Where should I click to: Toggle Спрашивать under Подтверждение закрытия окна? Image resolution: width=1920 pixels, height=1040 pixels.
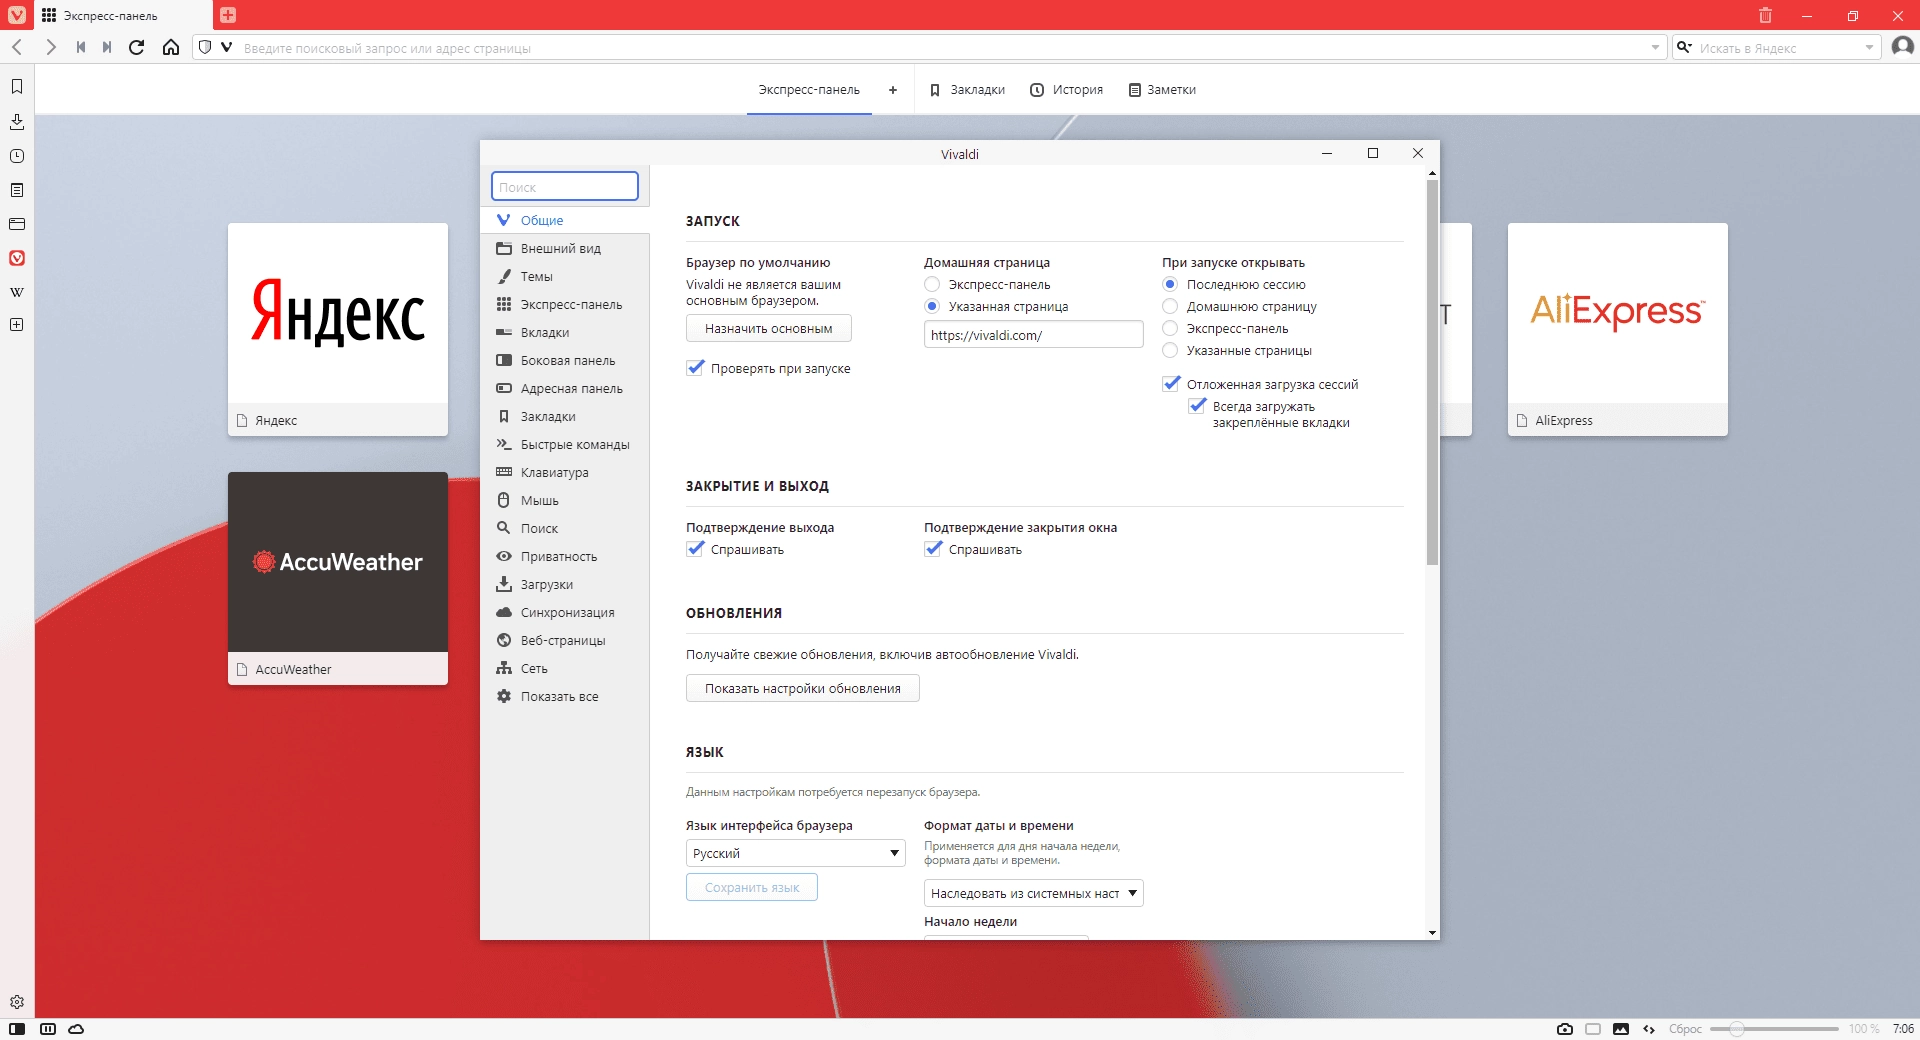934,549
